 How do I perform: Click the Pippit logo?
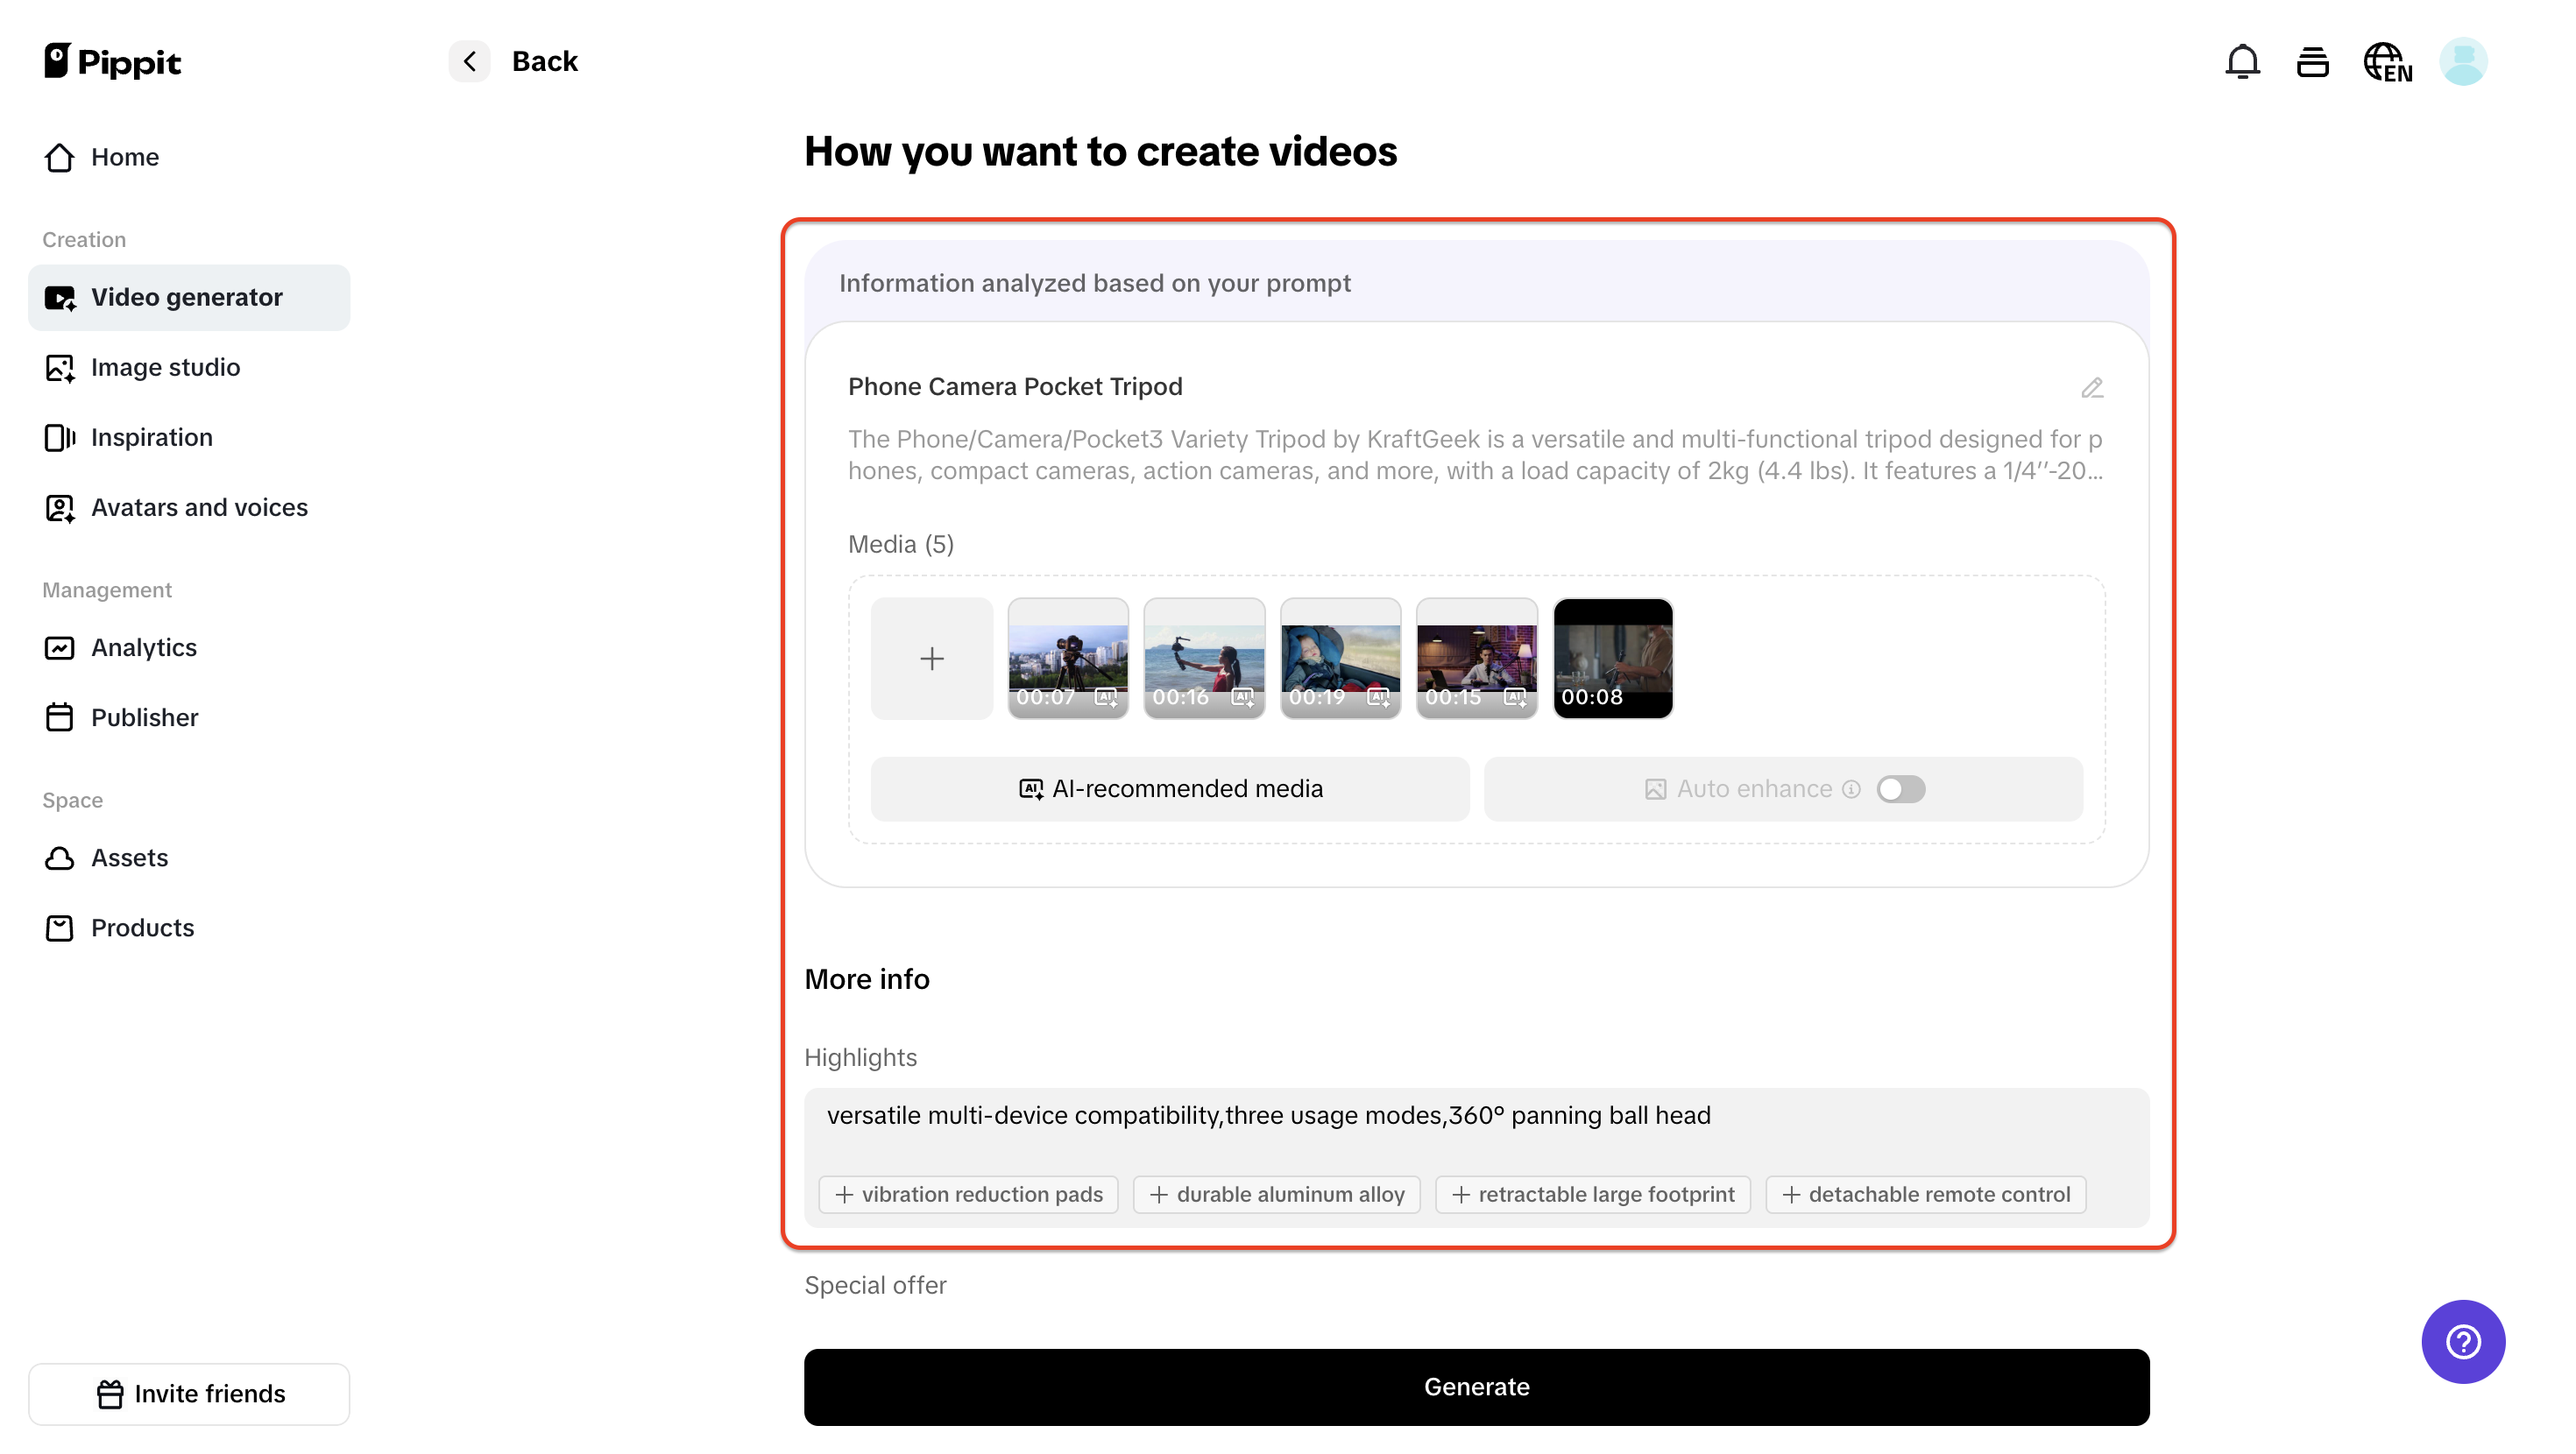(111, 61)
